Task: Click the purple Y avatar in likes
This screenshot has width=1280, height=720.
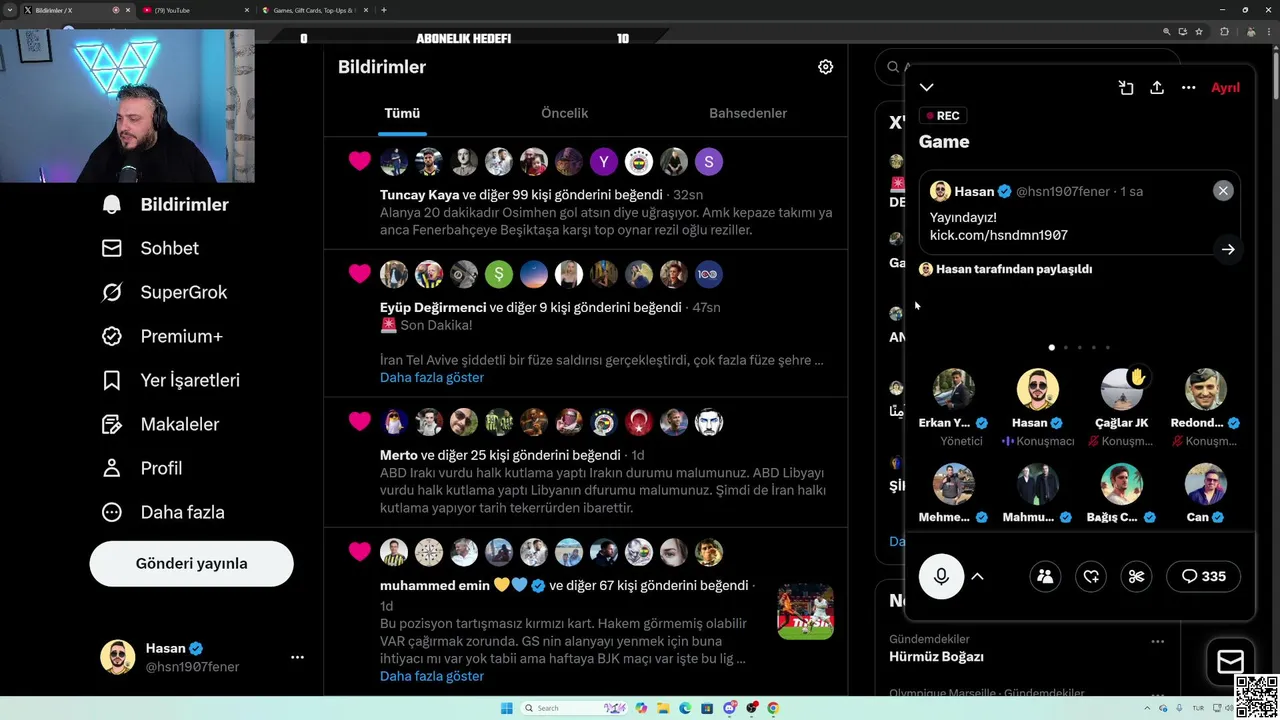Action: pyautogui.click(x=603, y=161)
